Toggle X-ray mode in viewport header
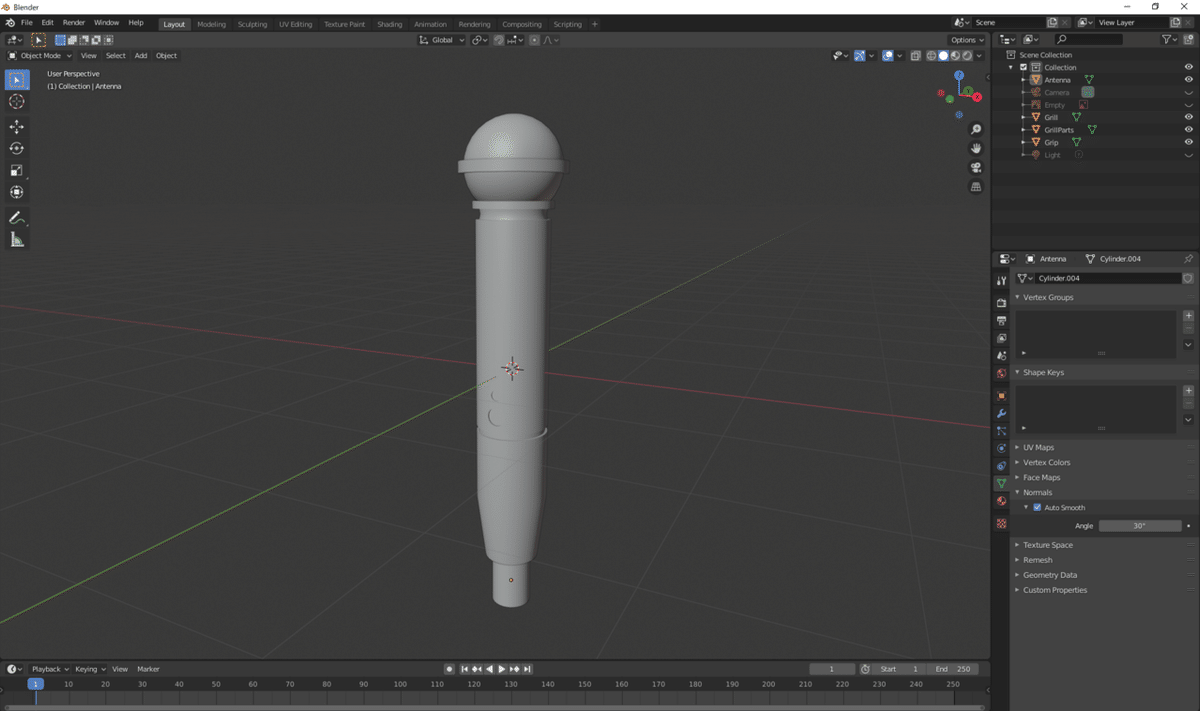The height and width of the screenshot is (711, 1200). (916, 56)
